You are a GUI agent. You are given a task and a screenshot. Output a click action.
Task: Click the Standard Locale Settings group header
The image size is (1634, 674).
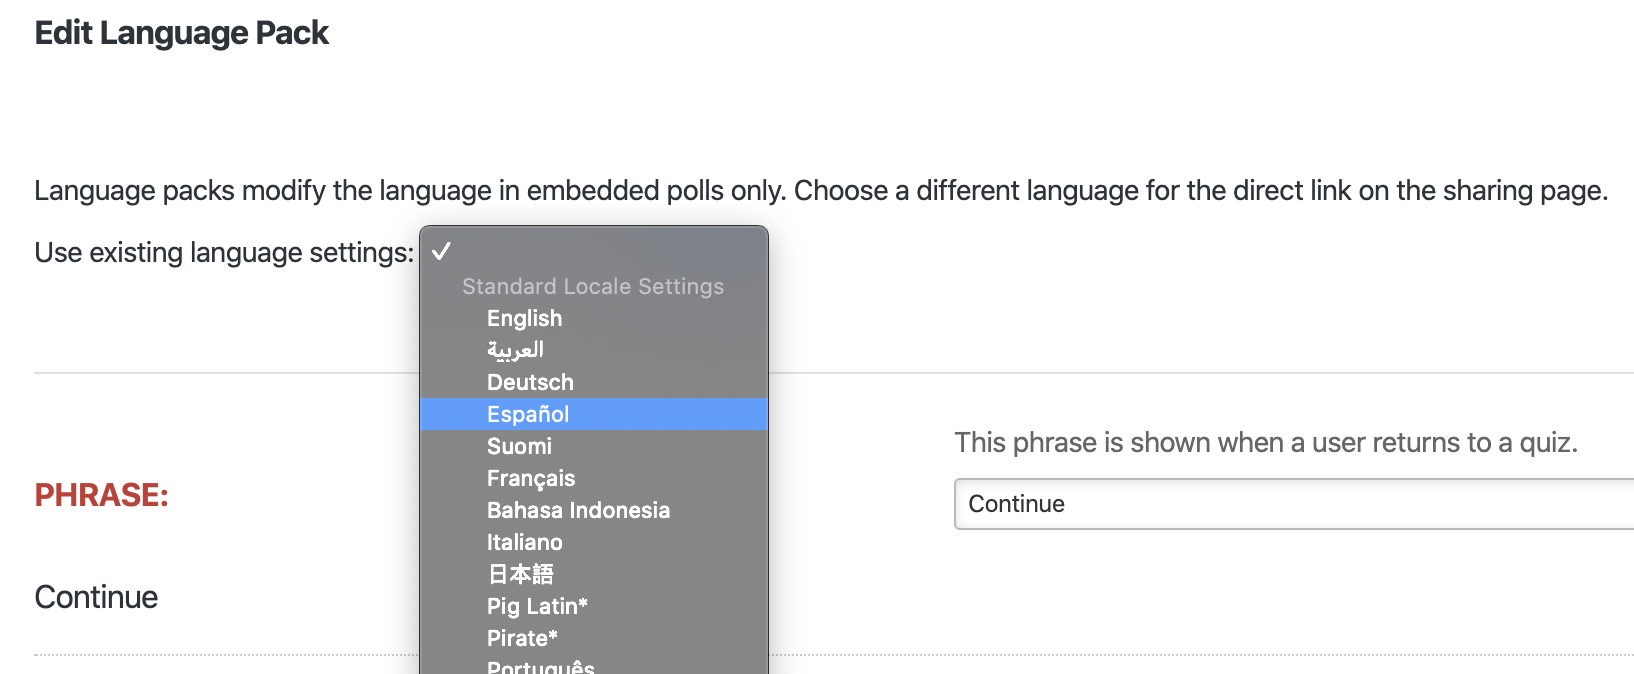click(x=592, y=286)
